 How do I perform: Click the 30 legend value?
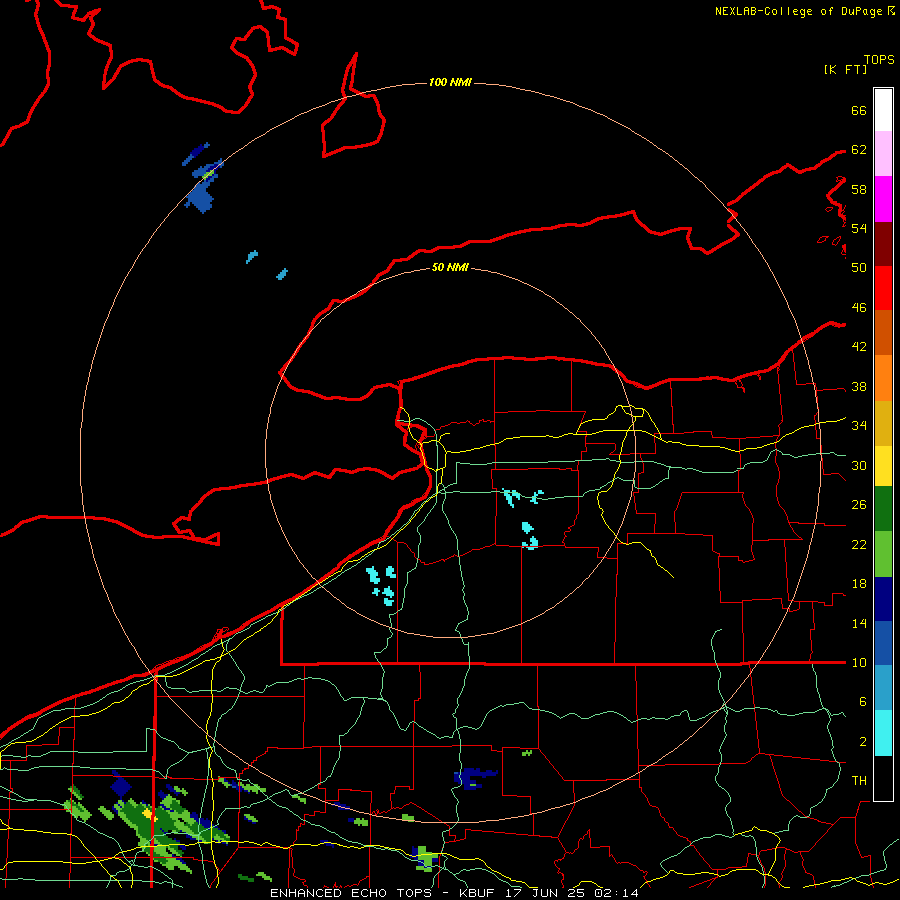[859, 465]
